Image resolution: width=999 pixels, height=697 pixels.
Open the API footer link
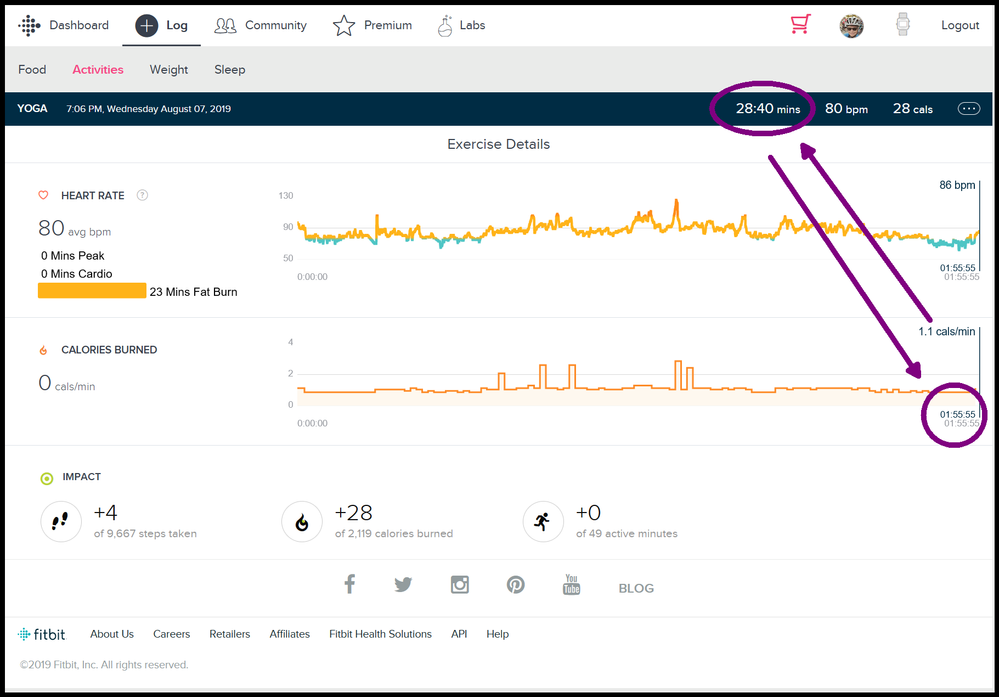click(459, 634)
